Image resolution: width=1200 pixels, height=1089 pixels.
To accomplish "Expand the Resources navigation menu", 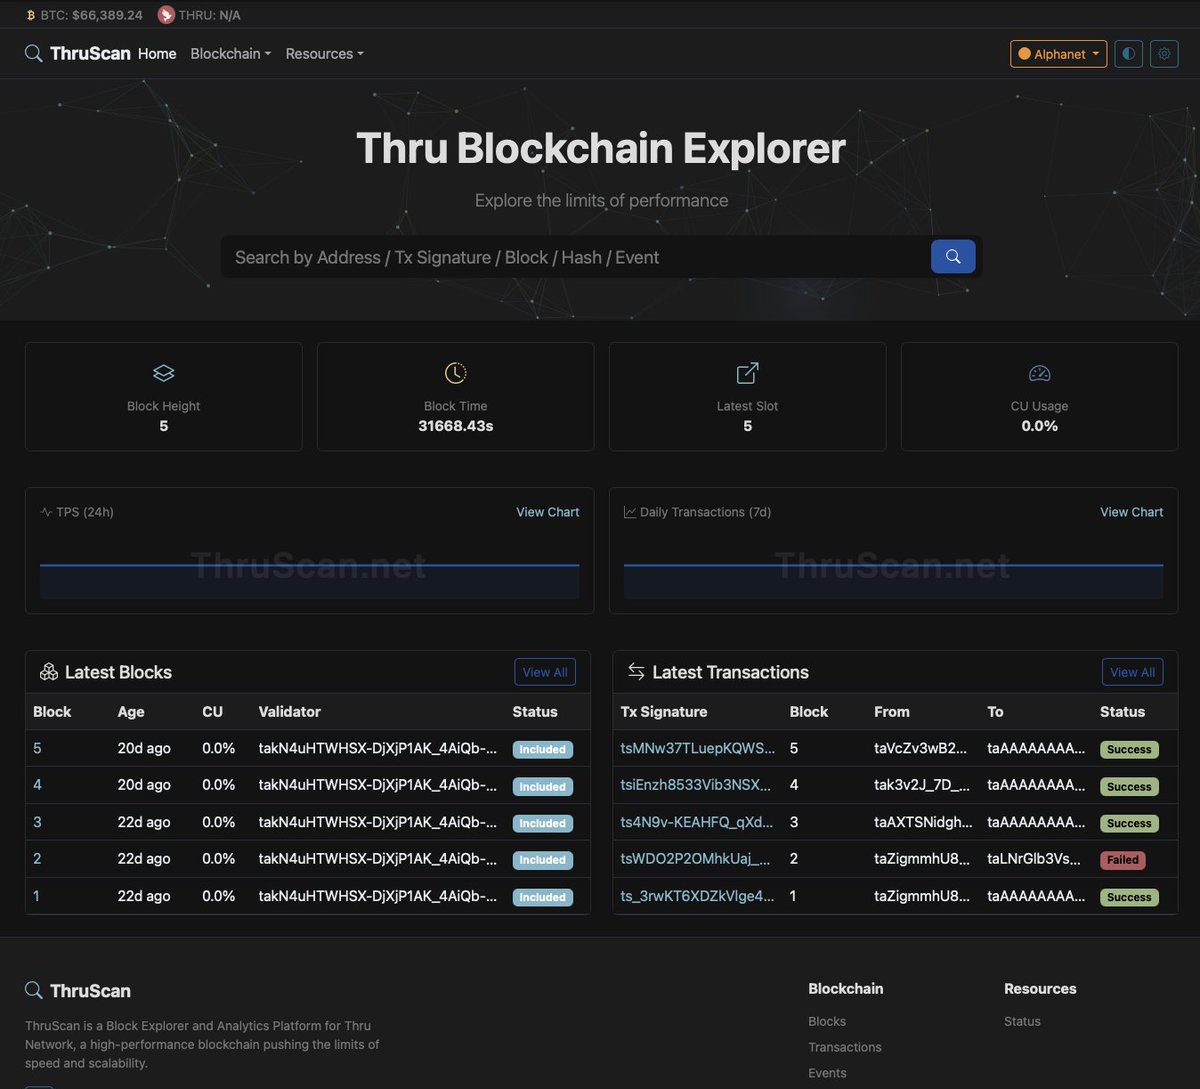I will [325, 53].
